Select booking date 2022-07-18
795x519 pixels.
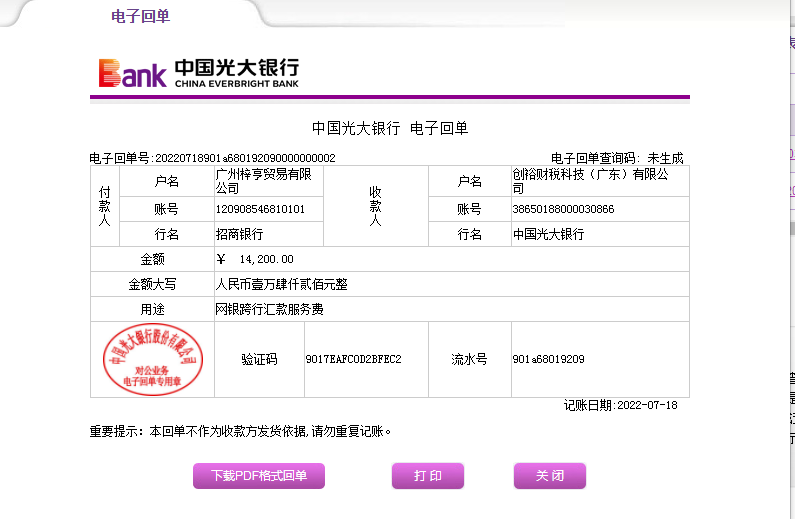tap(647, 405)
